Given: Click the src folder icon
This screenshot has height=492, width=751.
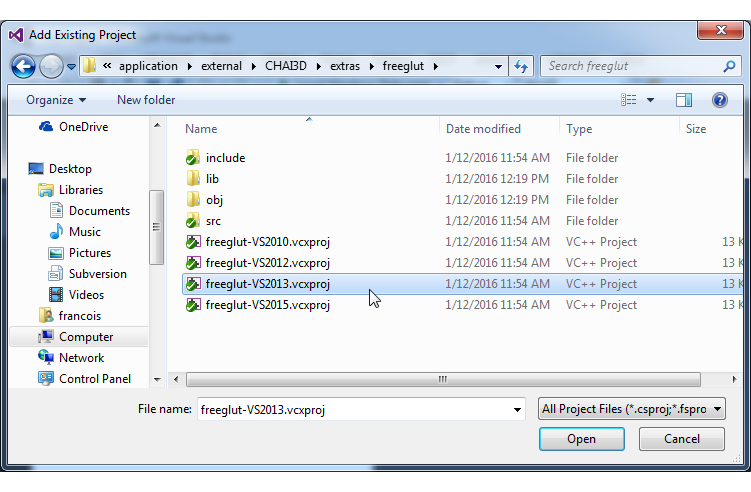Looking at the screenshot, I should click(x=193, y=221).
